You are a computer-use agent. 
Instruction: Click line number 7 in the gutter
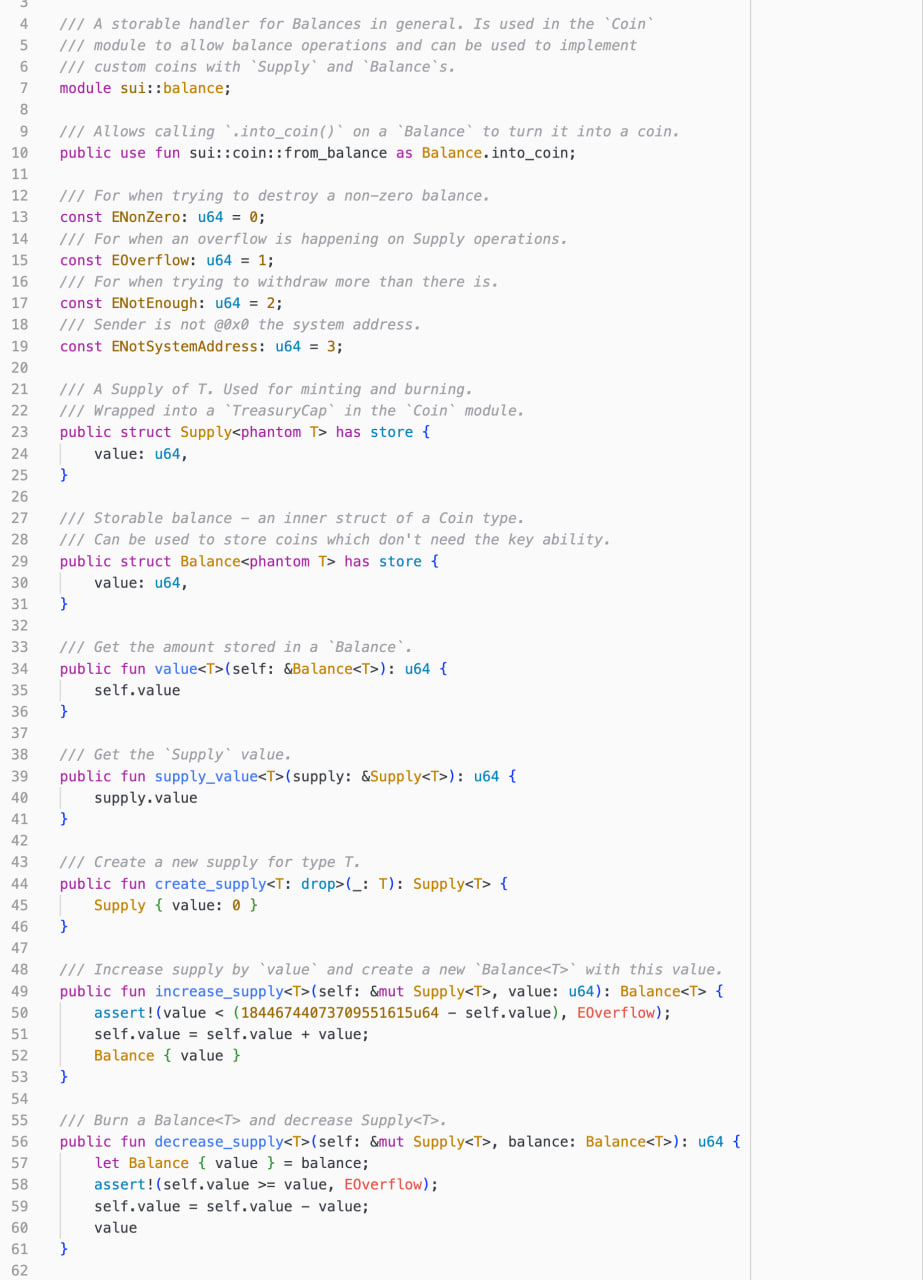(x=22, y=88)
